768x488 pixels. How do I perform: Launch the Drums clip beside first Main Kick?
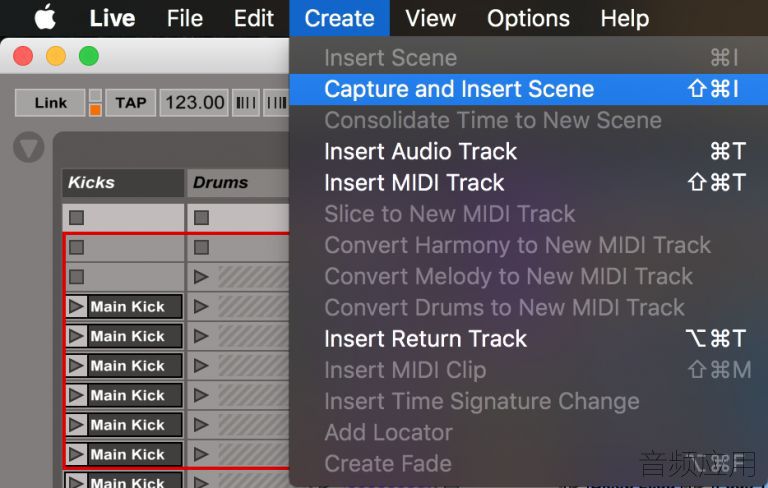click(200, 307)
